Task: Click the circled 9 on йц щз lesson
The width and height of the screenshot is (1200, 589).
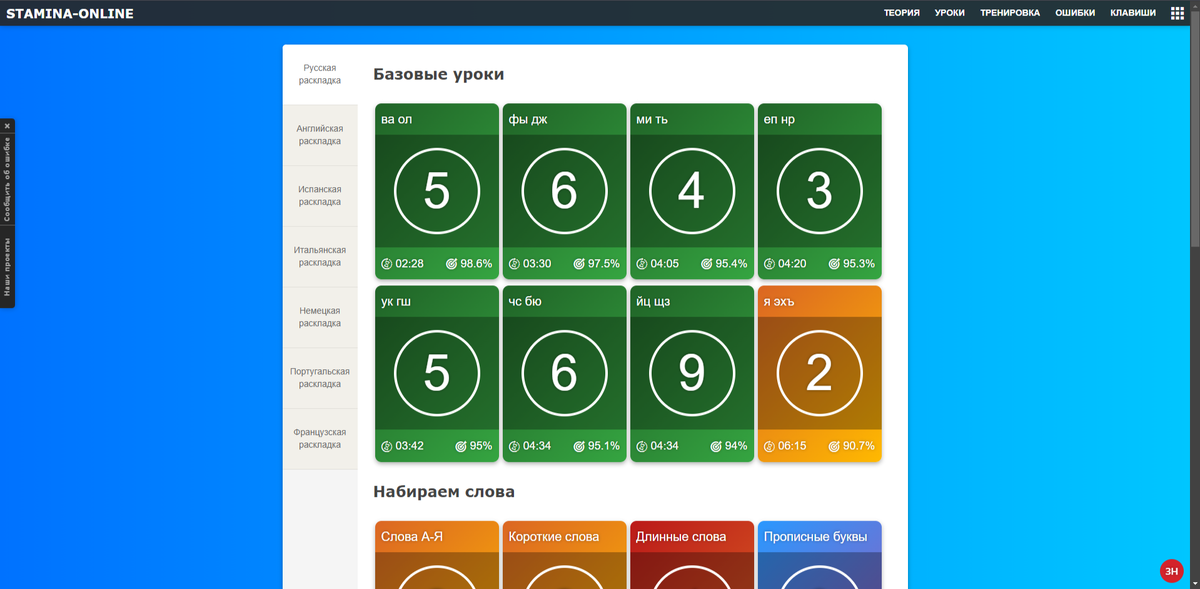Action: [x=692, y=372]
